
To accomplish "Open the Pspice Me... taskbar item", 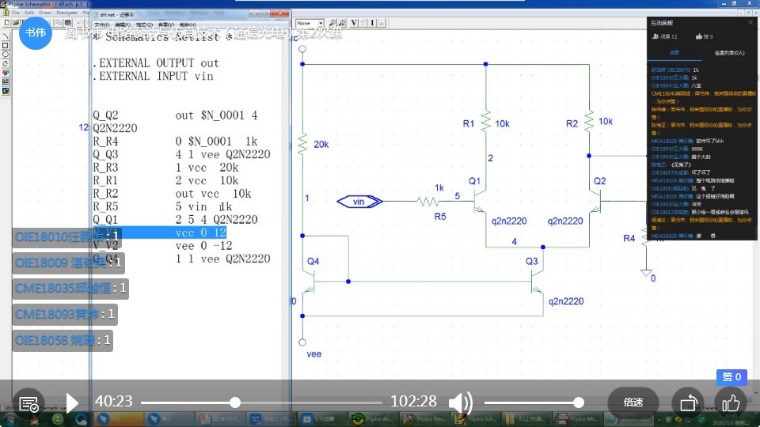I will tap(576, 419).
